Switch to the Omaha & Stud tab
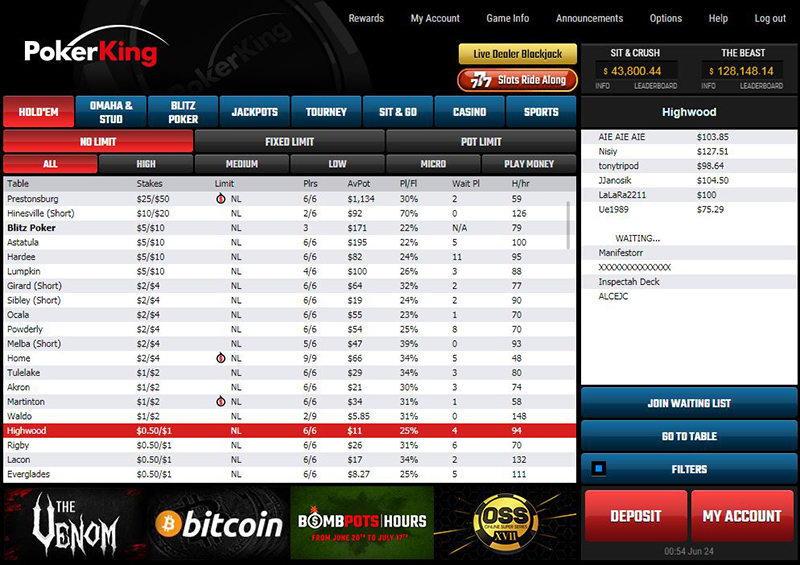The image size is (800, 565). (111, 112)
